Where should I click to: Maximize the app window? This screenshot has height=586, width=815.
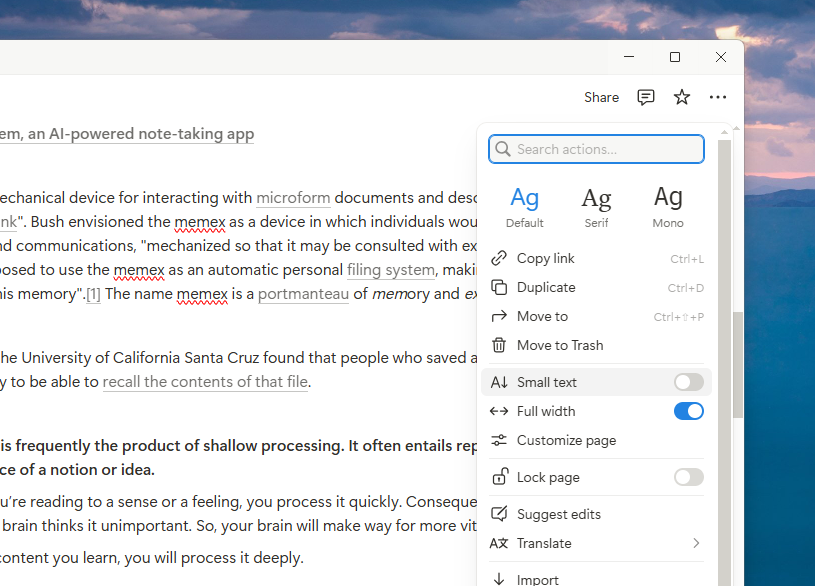(675, 57)
